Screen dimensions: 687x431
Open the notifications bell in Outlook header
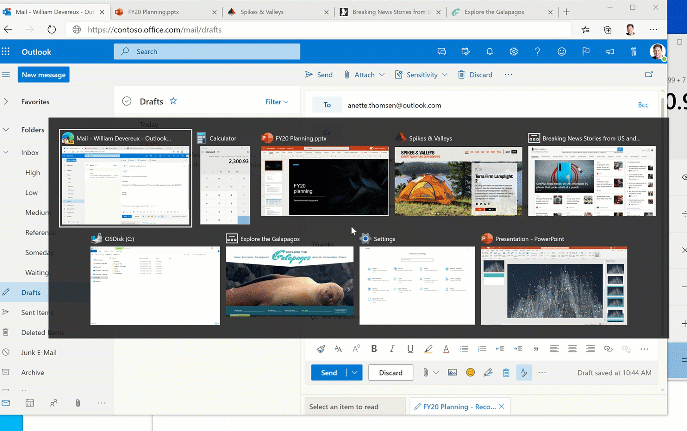pos(489,52)
